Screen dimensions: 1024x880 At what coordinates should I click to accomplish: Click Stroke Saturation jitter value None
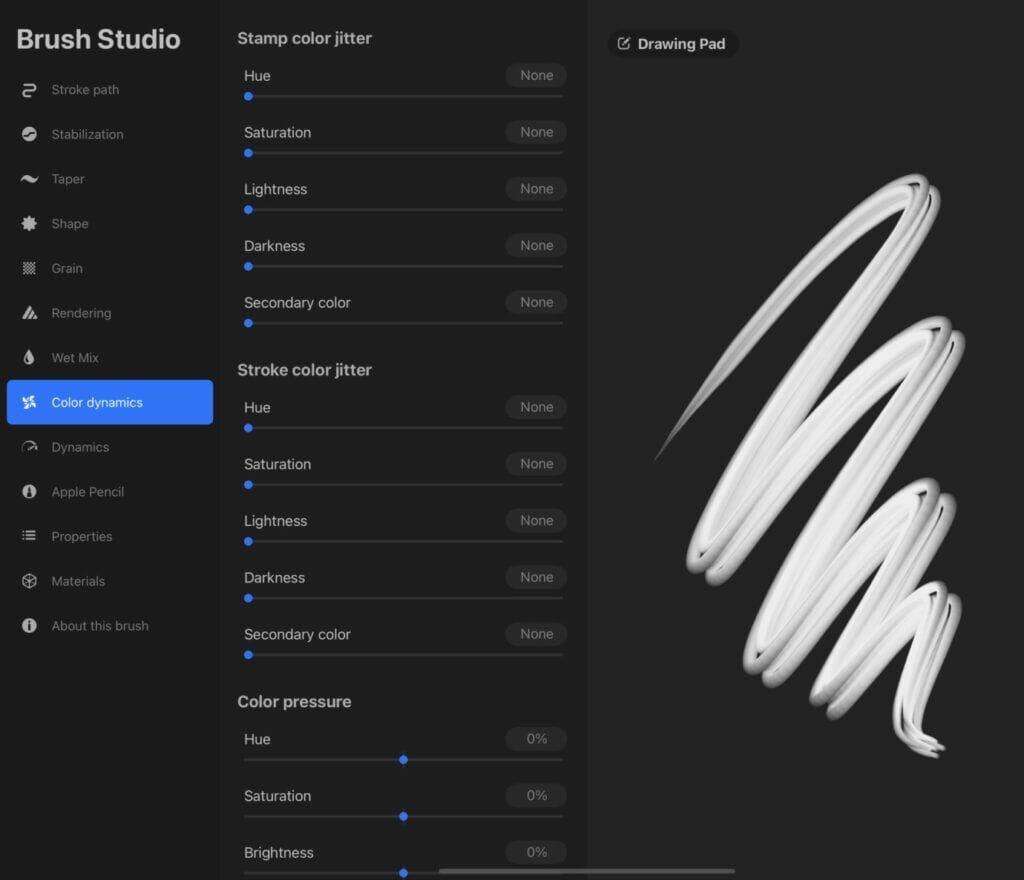pyautogui.click(x=536, y=464)
